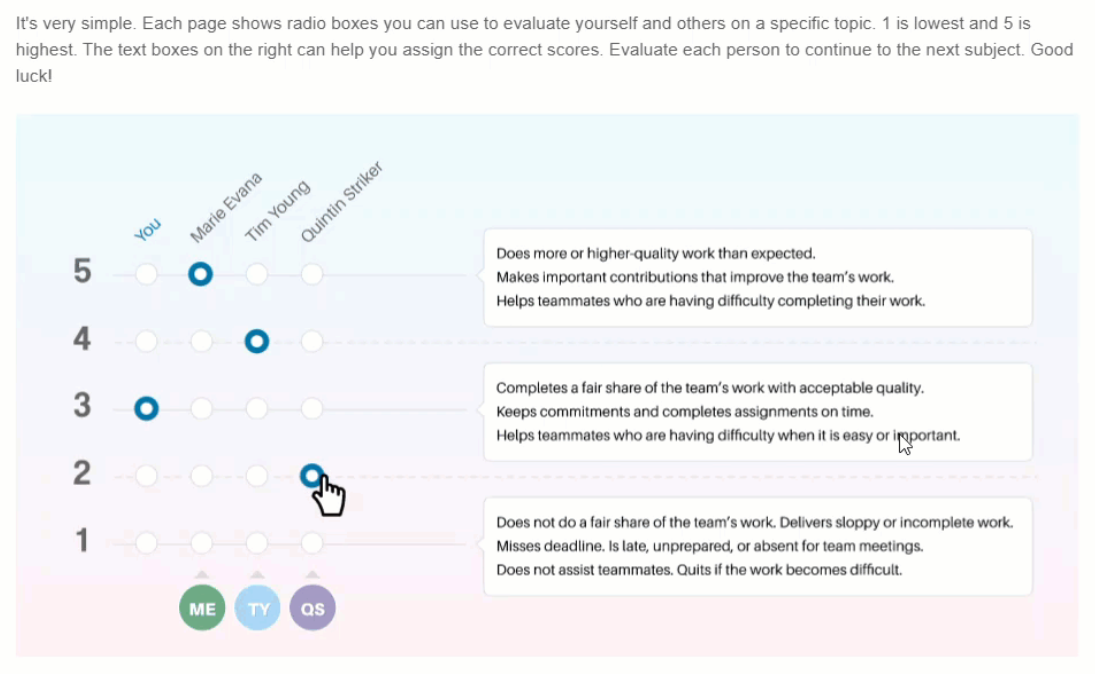Screen dimensions: 1095x674
Task: Pick score 2 for Tim Young
Action: [256, 476]
